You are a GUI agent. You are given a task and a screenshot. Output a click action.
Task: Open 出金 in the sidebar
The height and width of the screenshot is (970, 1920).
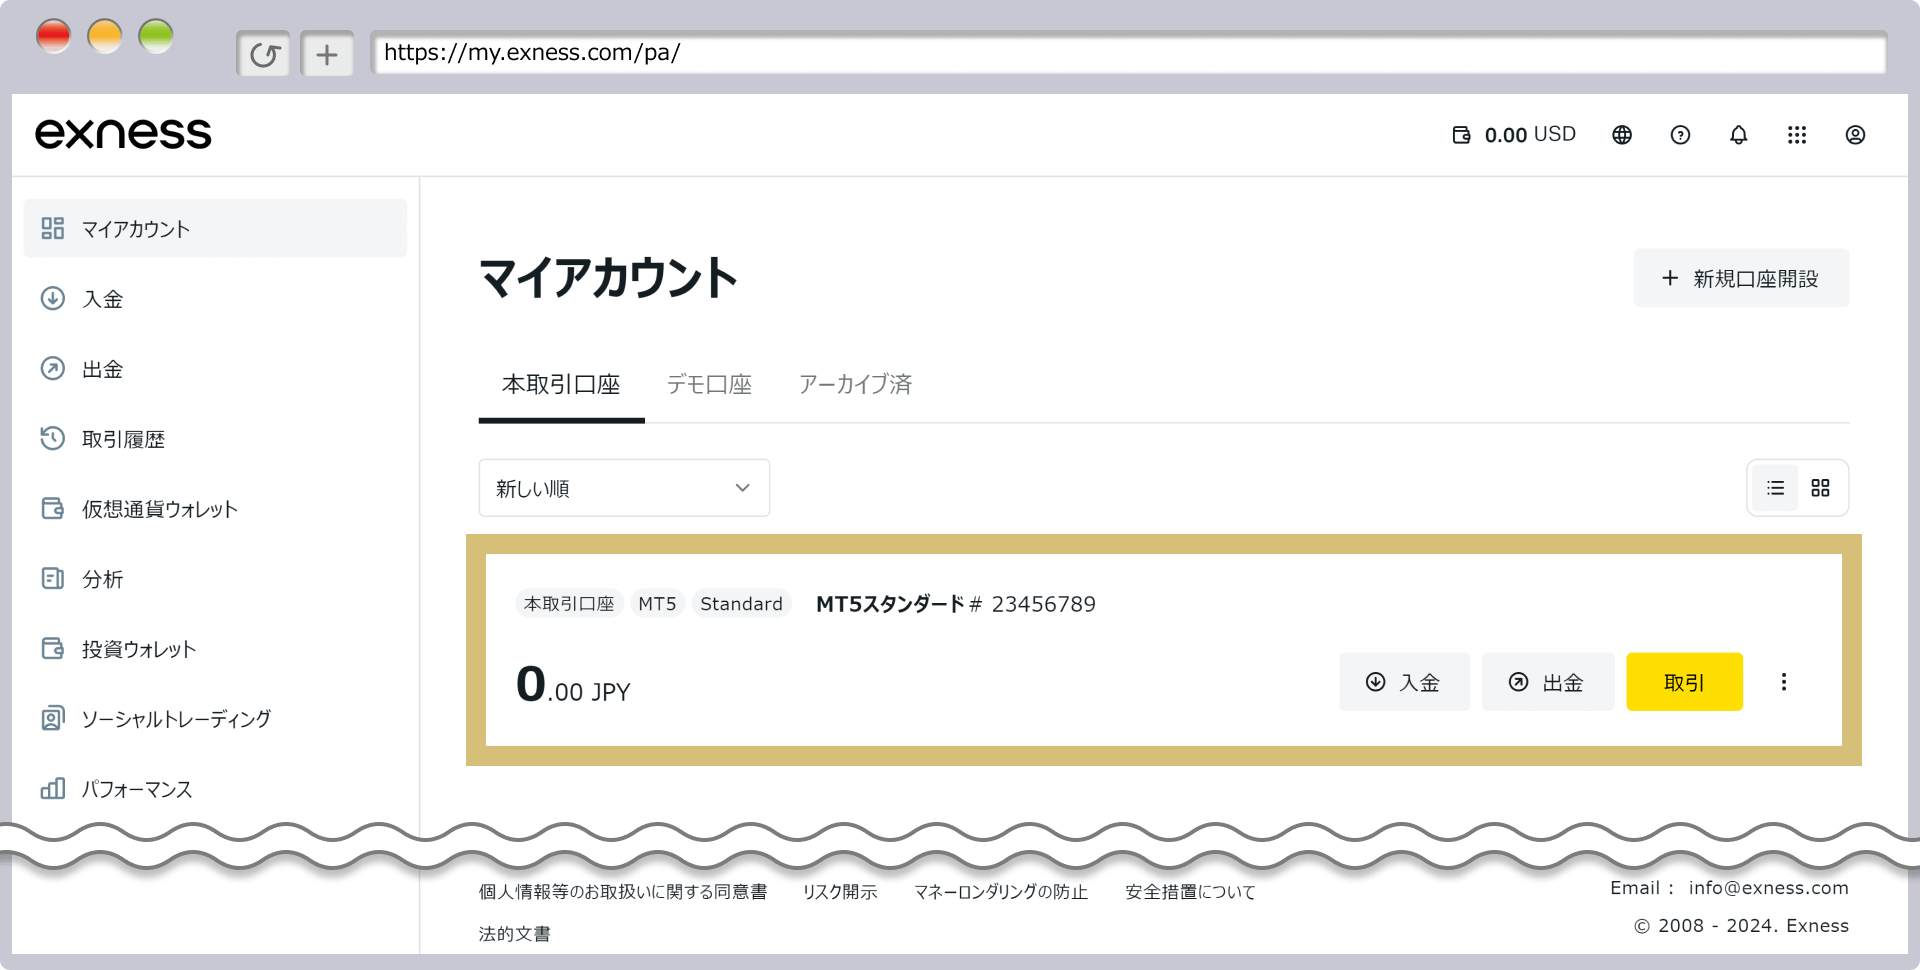point(215,368)
